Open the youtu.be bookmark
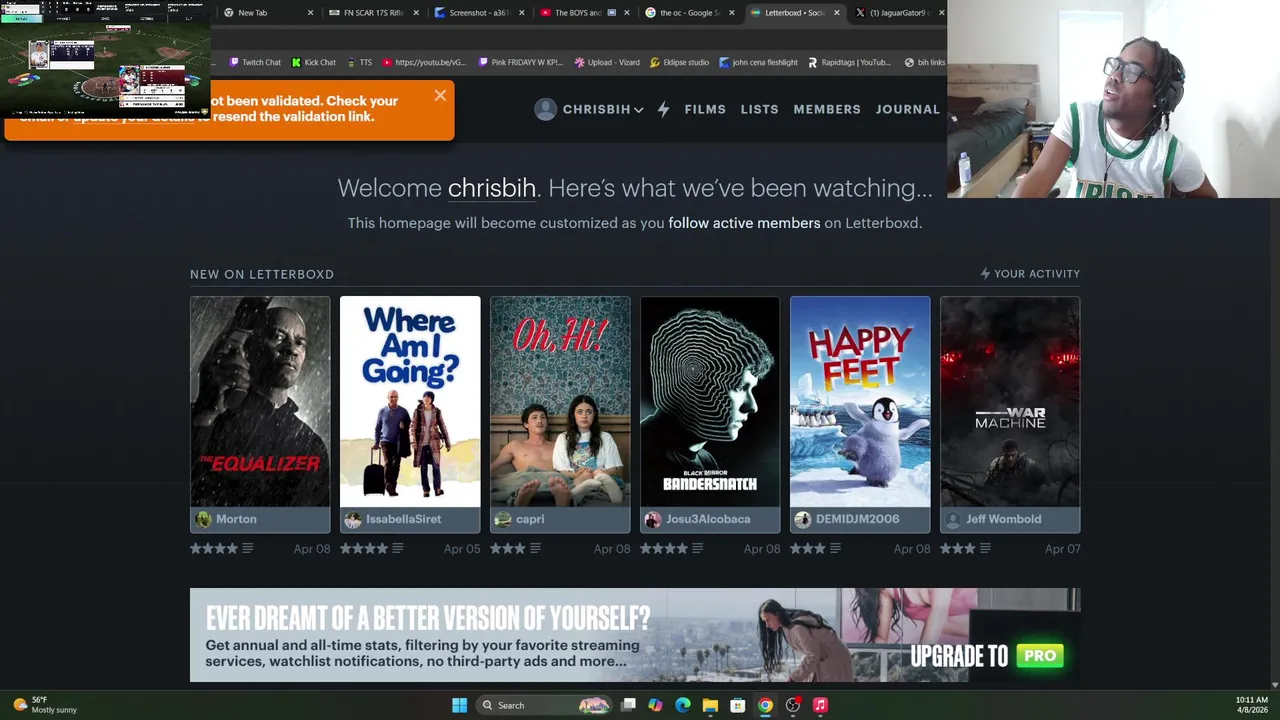The width and height of the screenshot is (1280, 720). (424, 62)
